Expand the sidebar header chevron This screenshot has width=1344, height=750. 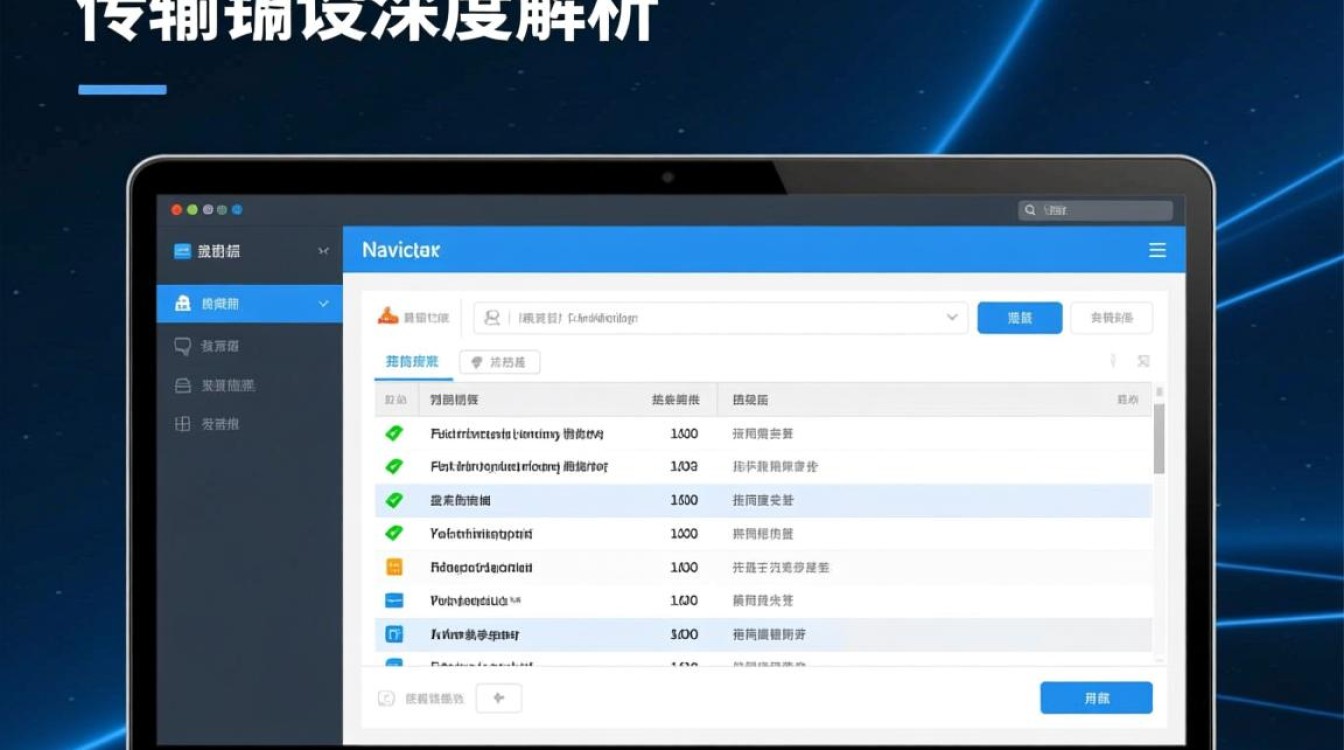(323, 251)
